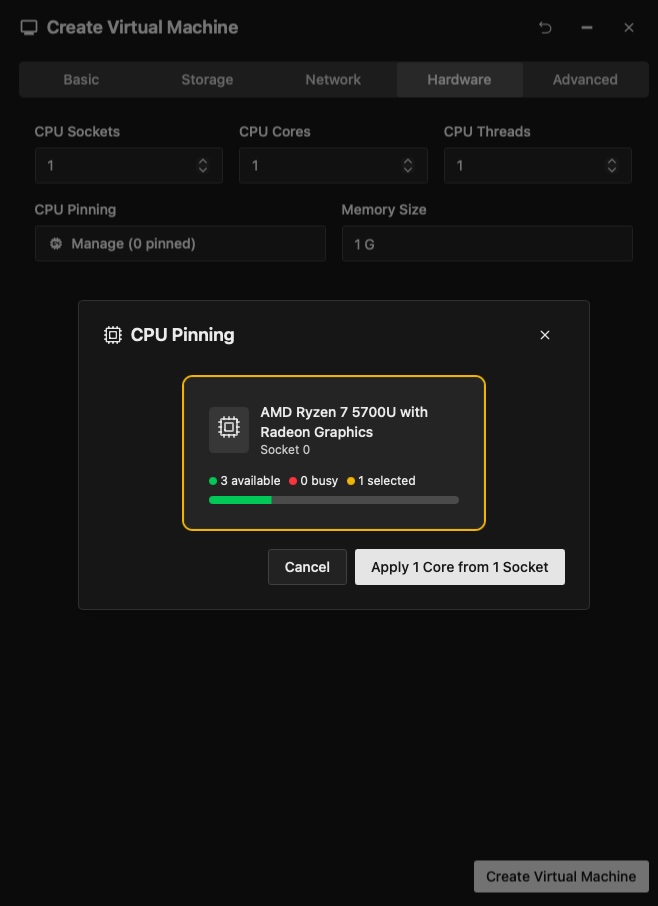Screen dimensions: 658x906
Task: Go to the Advanced tab
Action: pyautogui.click(x=585, y=80)
